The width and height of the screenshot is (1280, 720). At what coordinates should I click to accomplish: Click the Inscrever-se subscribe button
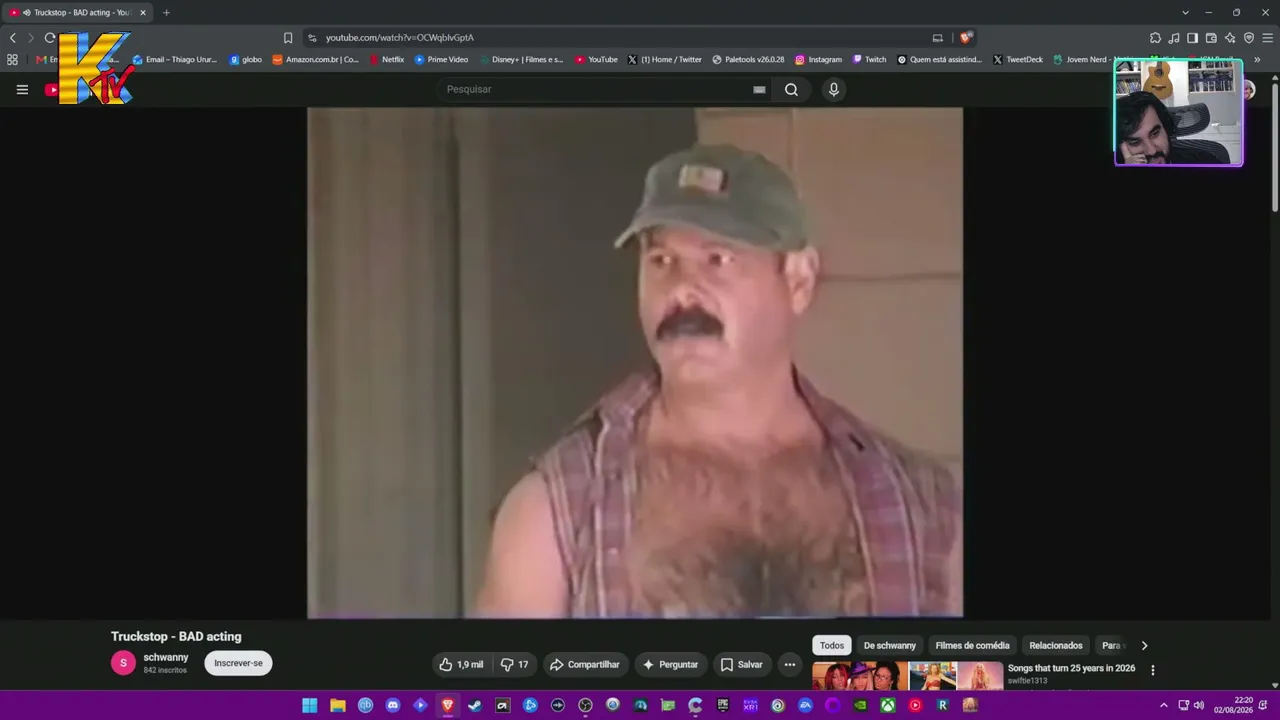[238, 663]
